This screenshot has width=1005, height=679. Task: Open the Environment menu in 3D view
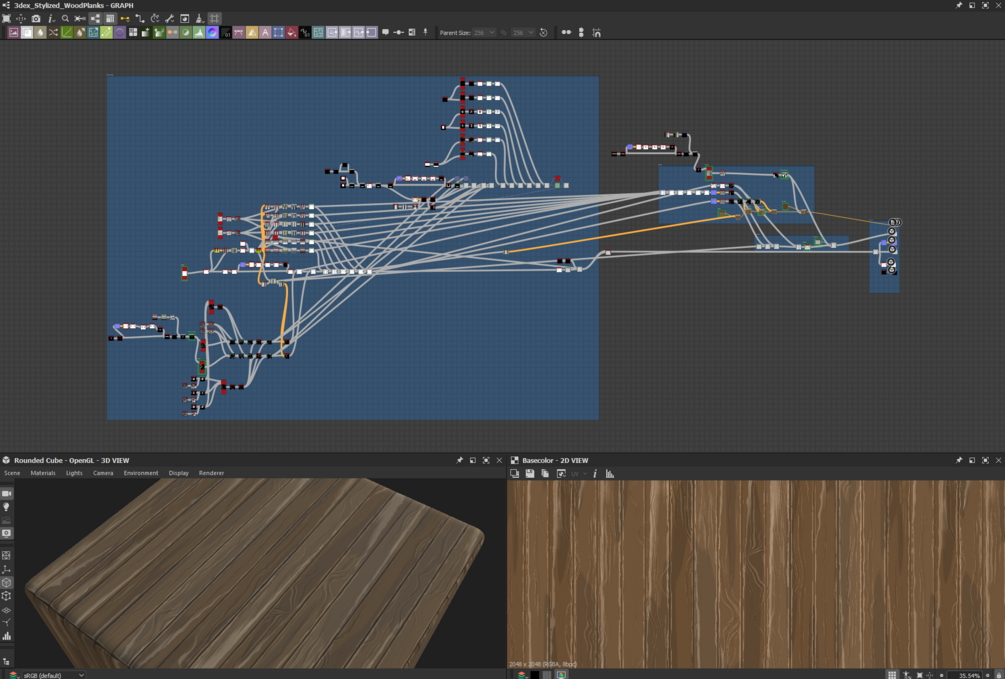[x=141, y=473]
